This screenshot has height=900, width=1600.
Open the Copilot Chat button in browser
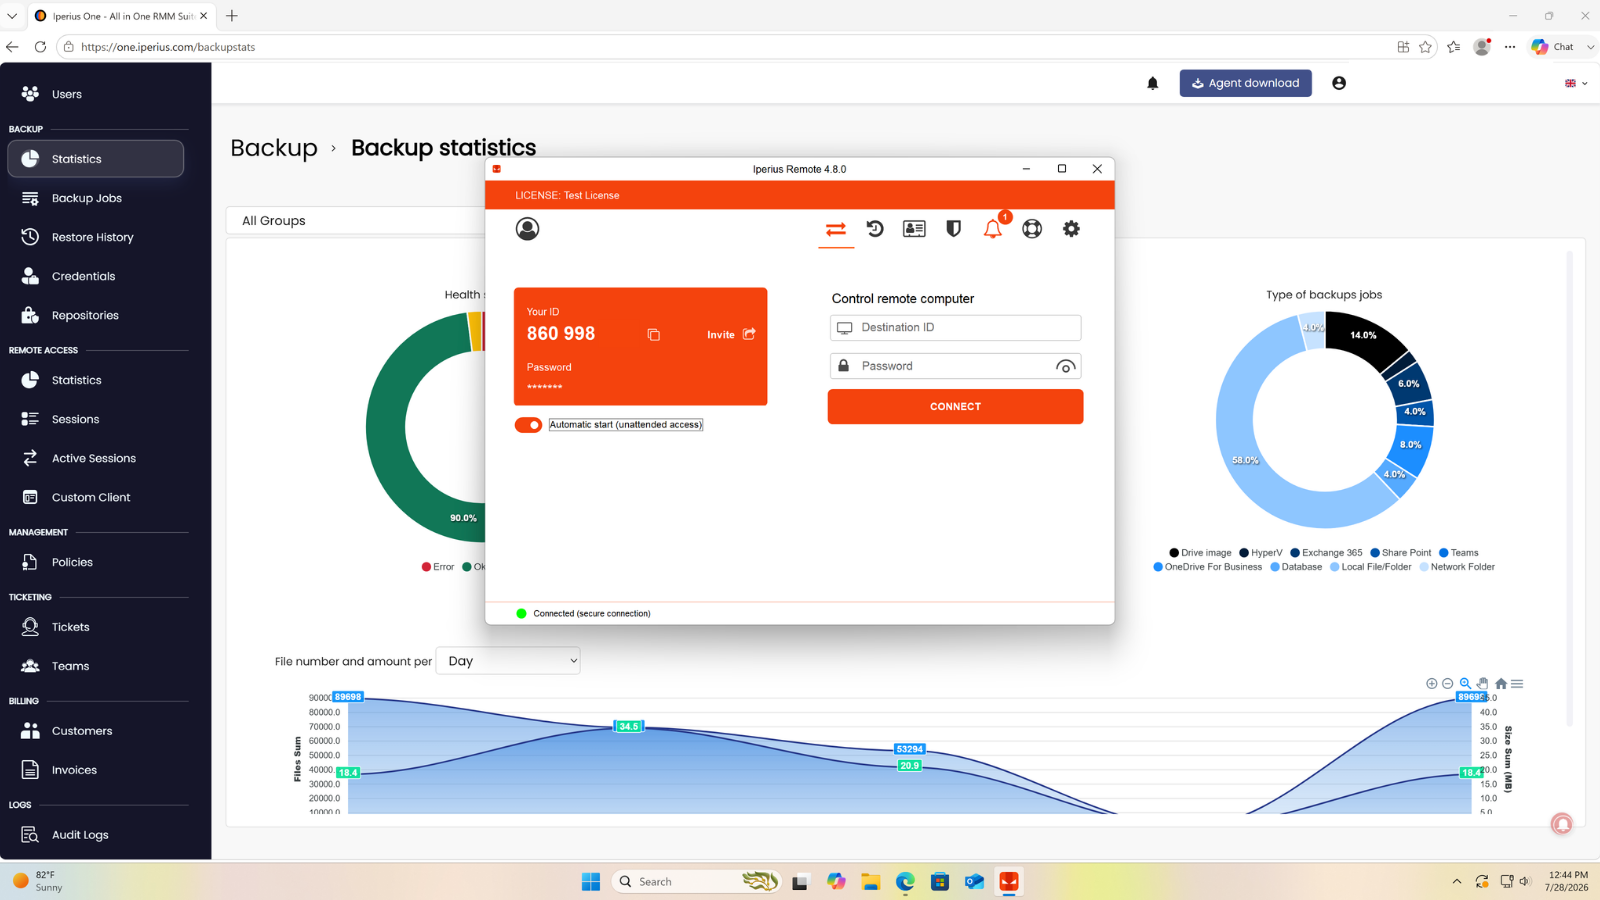point(1553,47)
